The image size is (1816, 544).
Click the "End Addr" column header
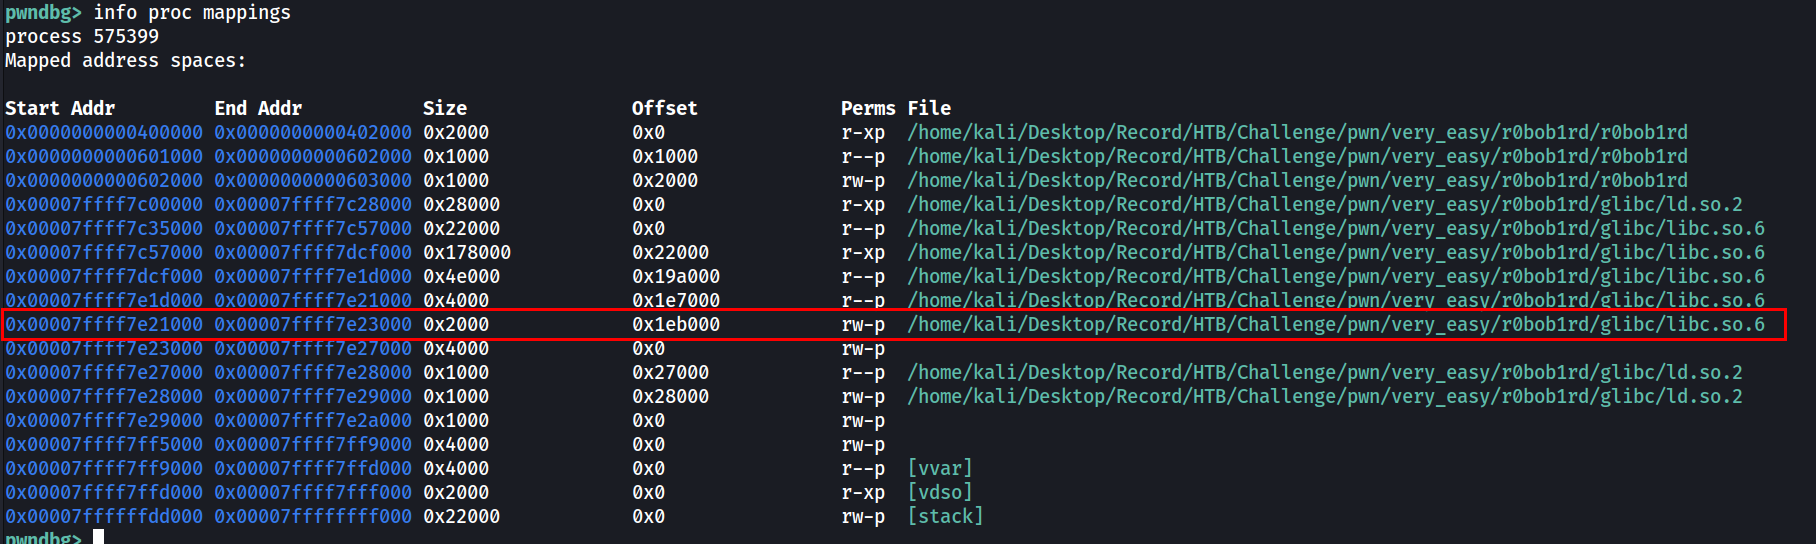coord(258,108)
